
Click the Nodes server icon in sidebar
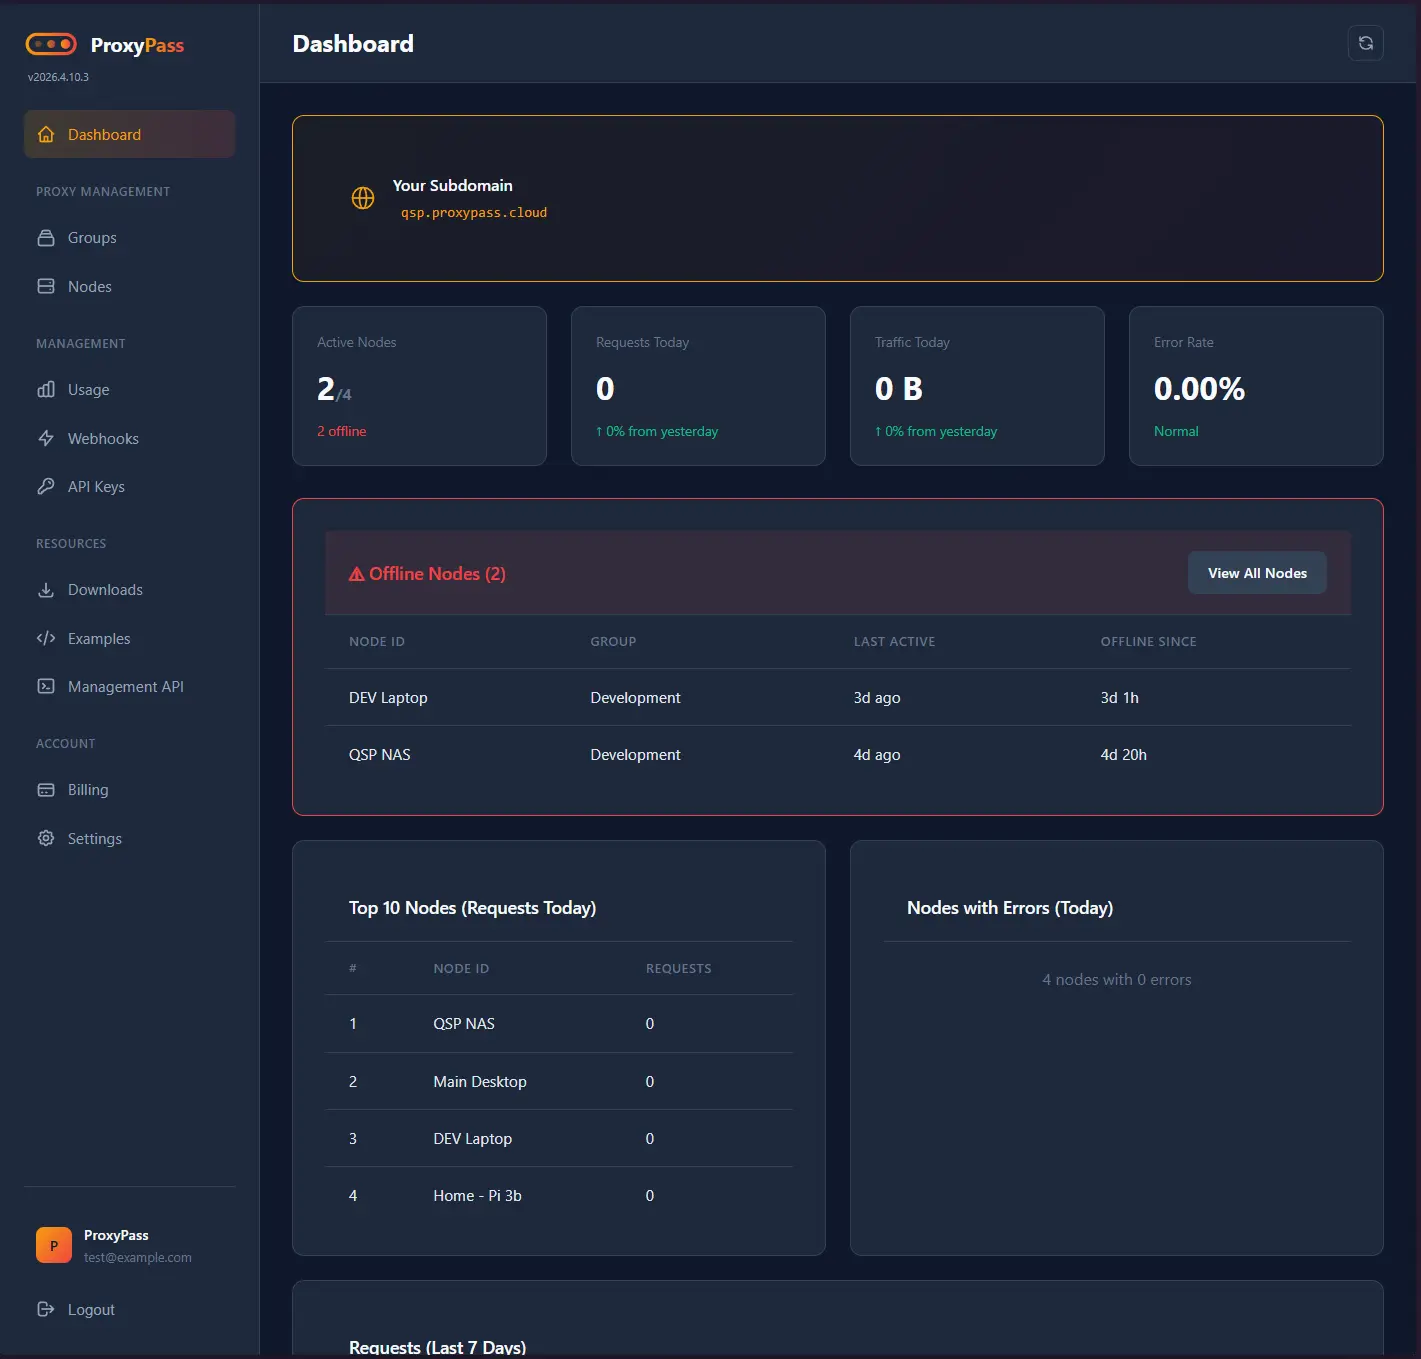pyautogui.click(x=46, y=287)
